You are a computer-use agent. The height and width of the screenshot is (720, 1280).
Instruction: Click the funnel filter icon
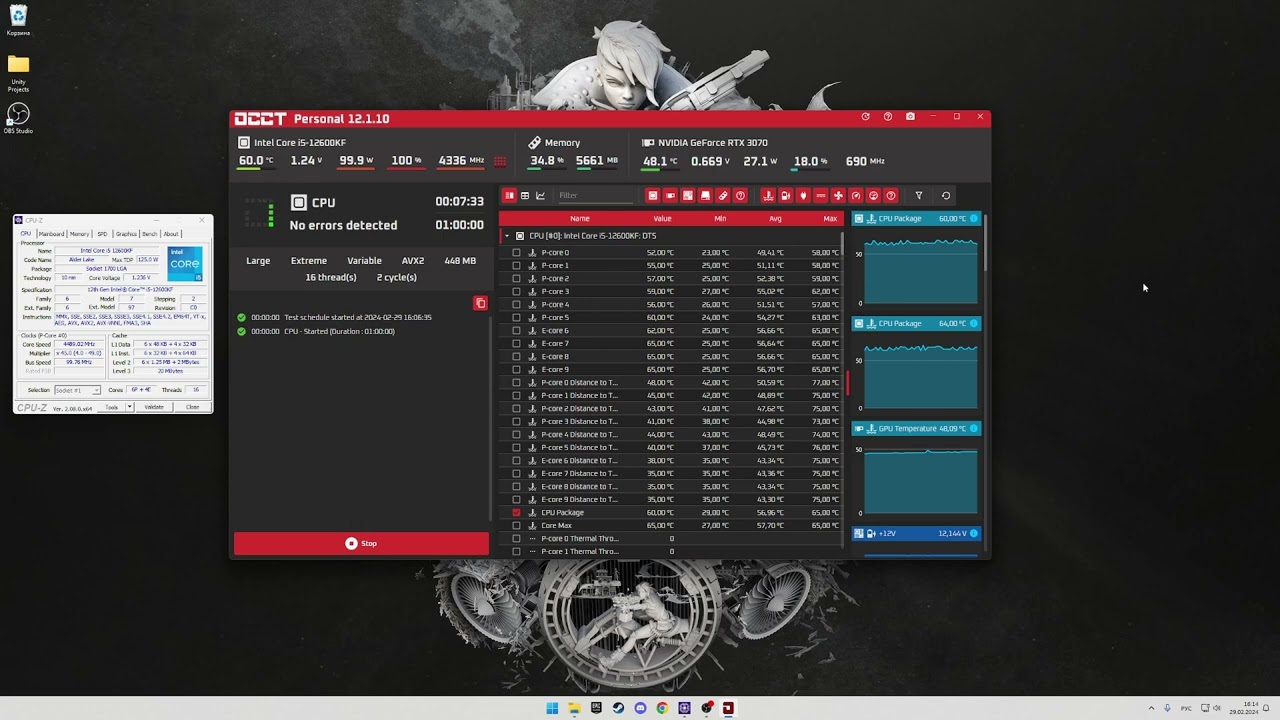click(919, 196)
